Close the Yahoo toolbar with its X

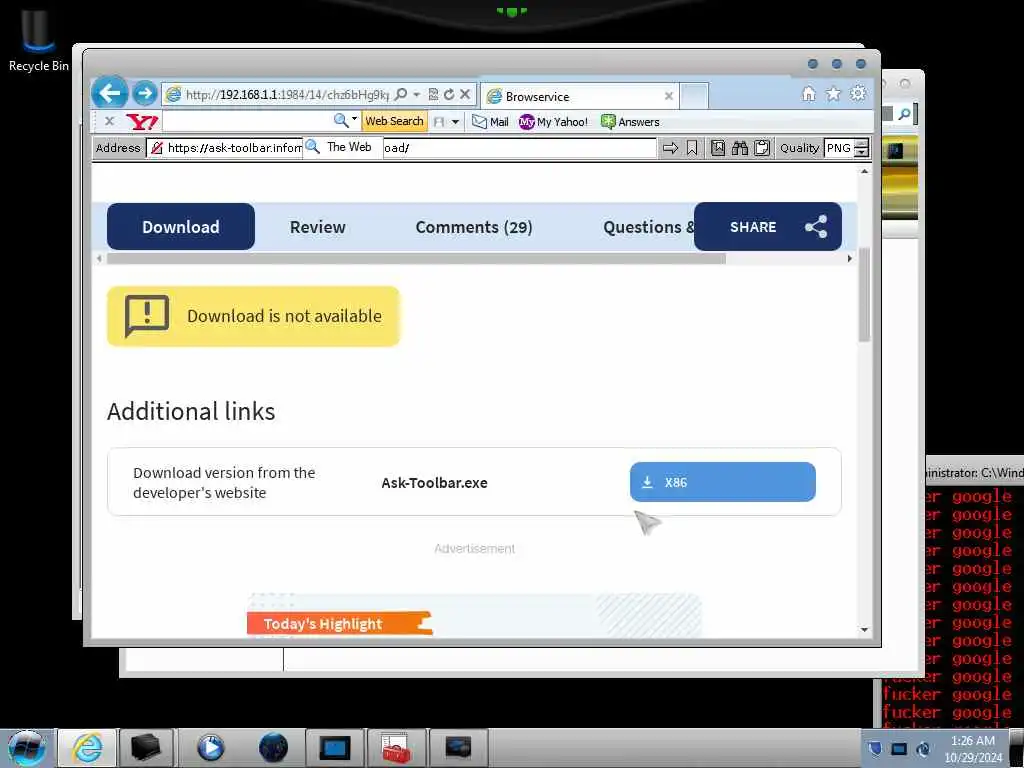109,121
